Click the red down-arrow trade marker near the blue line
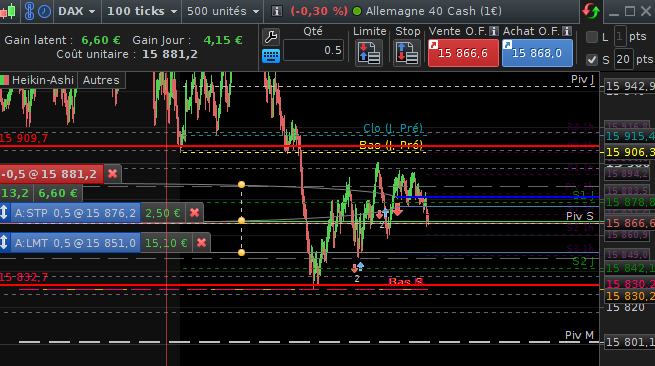The height and width of the screenshot is (366, 655). [x=398, y=210]
